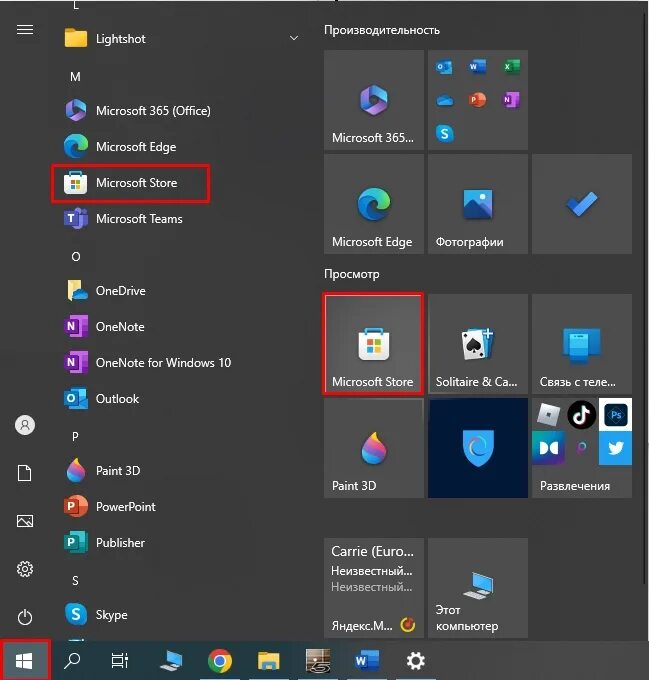Open Paint 3D from the app list
649x680 pixels.
[180, 471]
